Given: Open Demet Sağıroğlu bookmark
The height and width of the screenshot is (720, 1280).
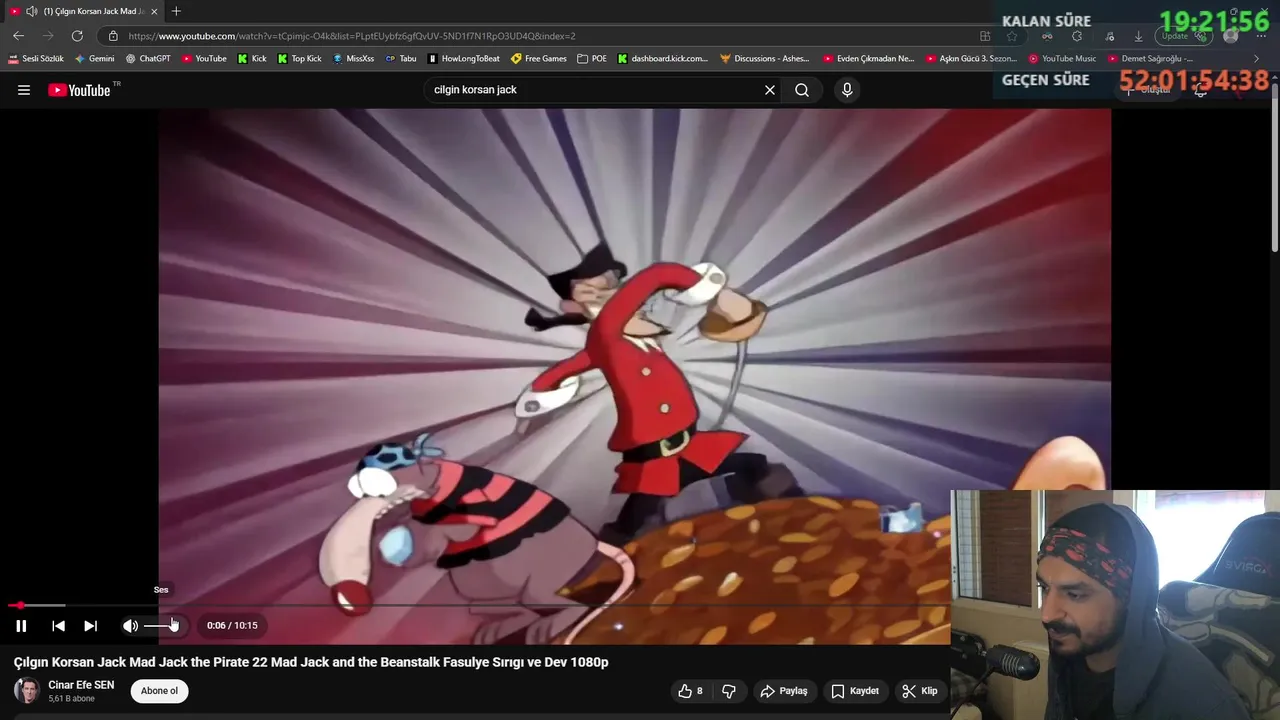Looking at the screenshot, I should [x=1150, y=59].
